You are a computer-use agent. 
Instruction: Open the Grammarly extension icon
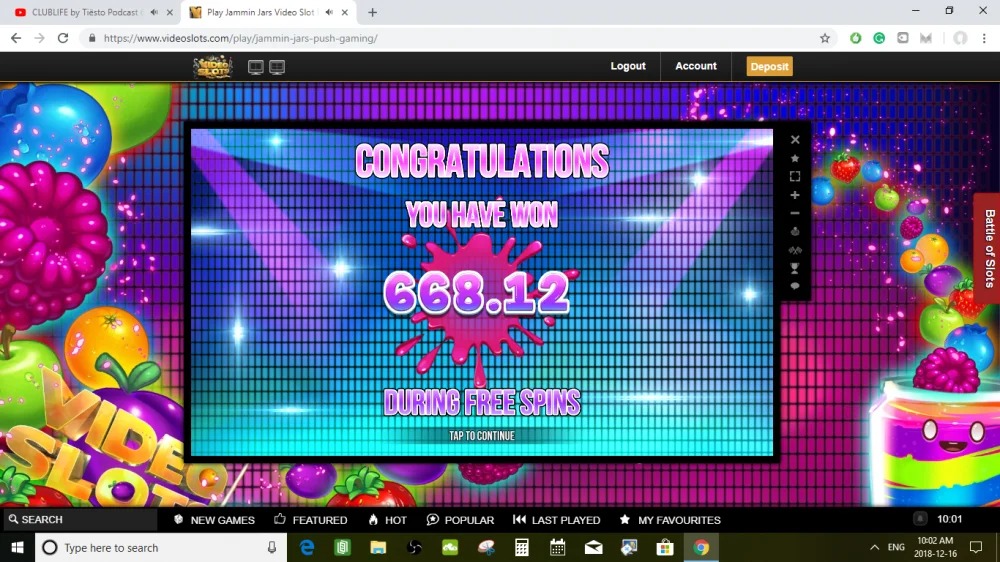pyautogui.click(x=879, y=38)
